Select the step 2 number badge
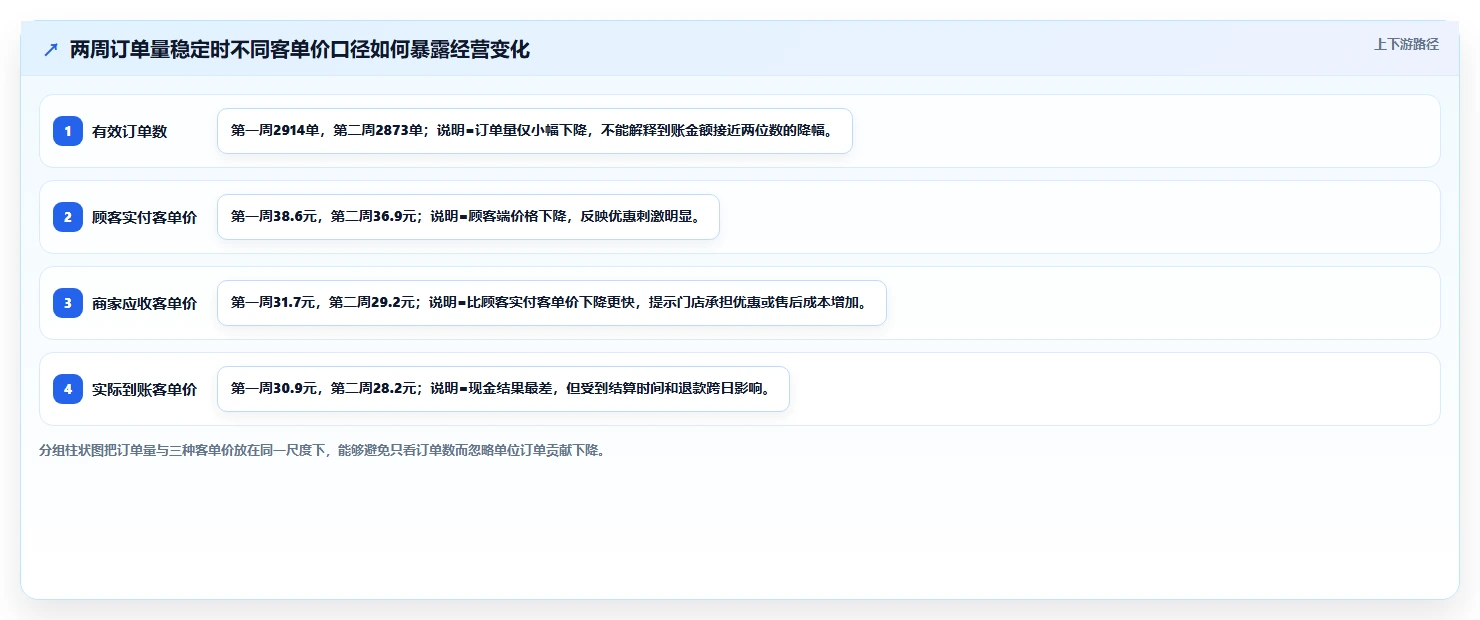 [x=68, y=217]
